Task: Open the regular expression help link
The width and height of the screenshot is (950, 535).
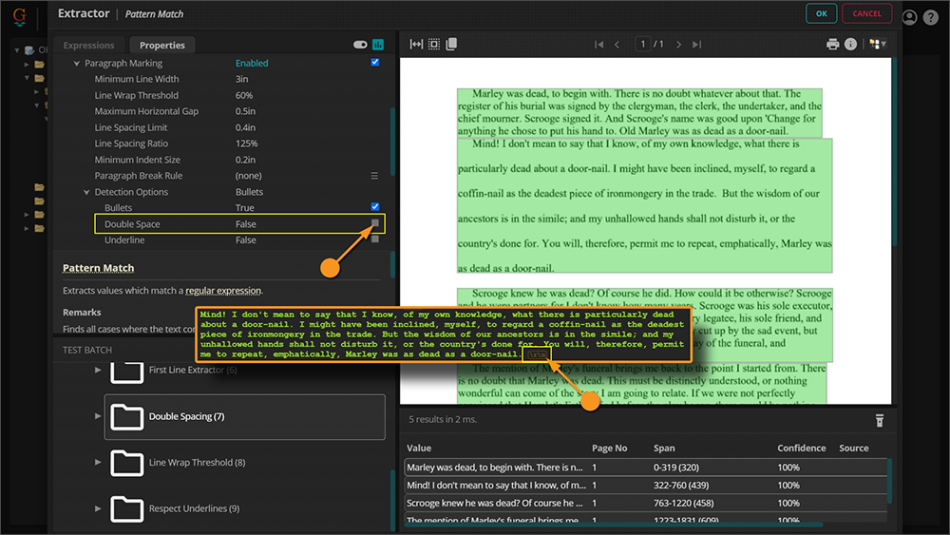Action: [x=222, y=291]
